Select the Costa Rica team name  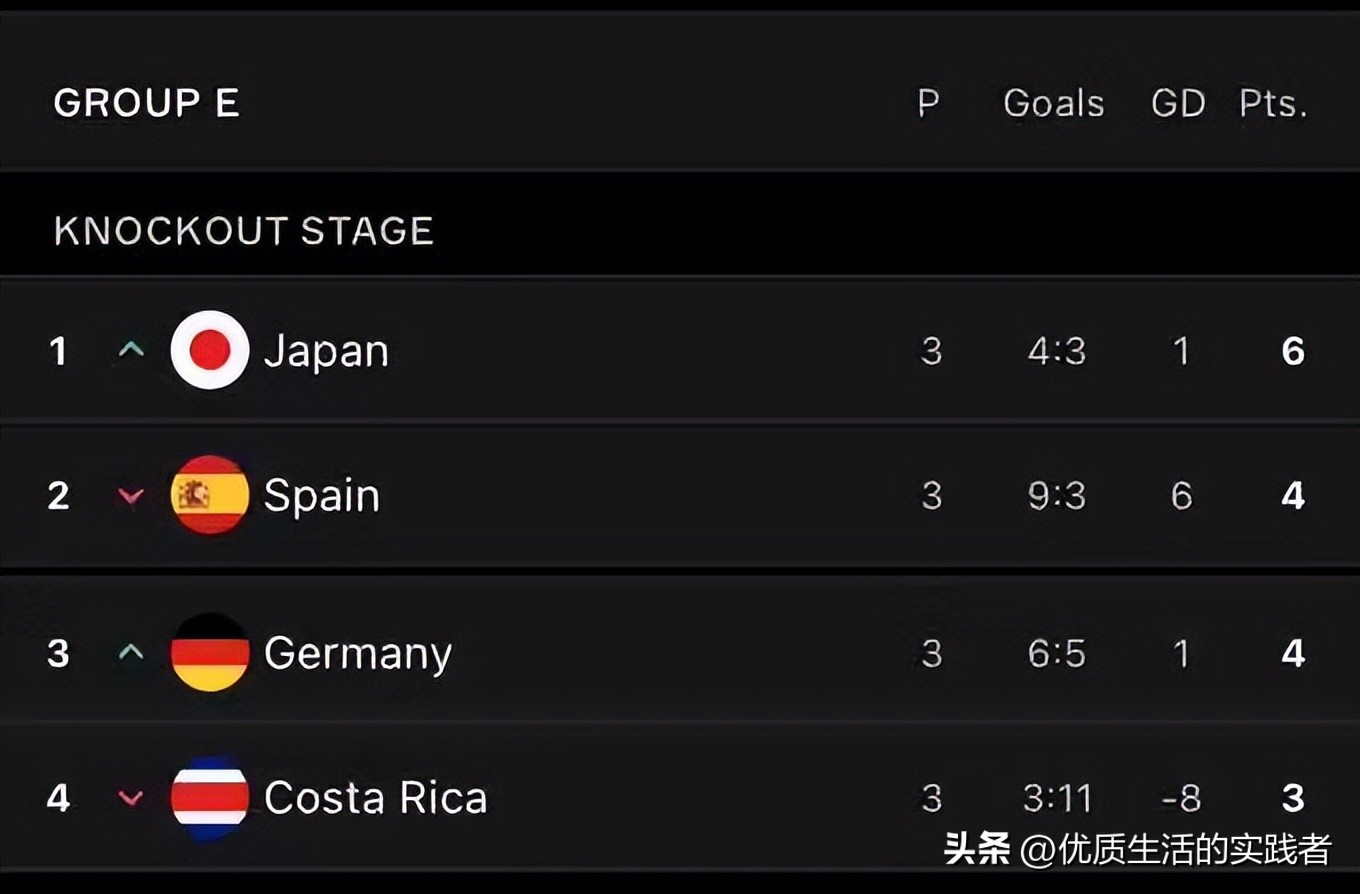(375, 798)
